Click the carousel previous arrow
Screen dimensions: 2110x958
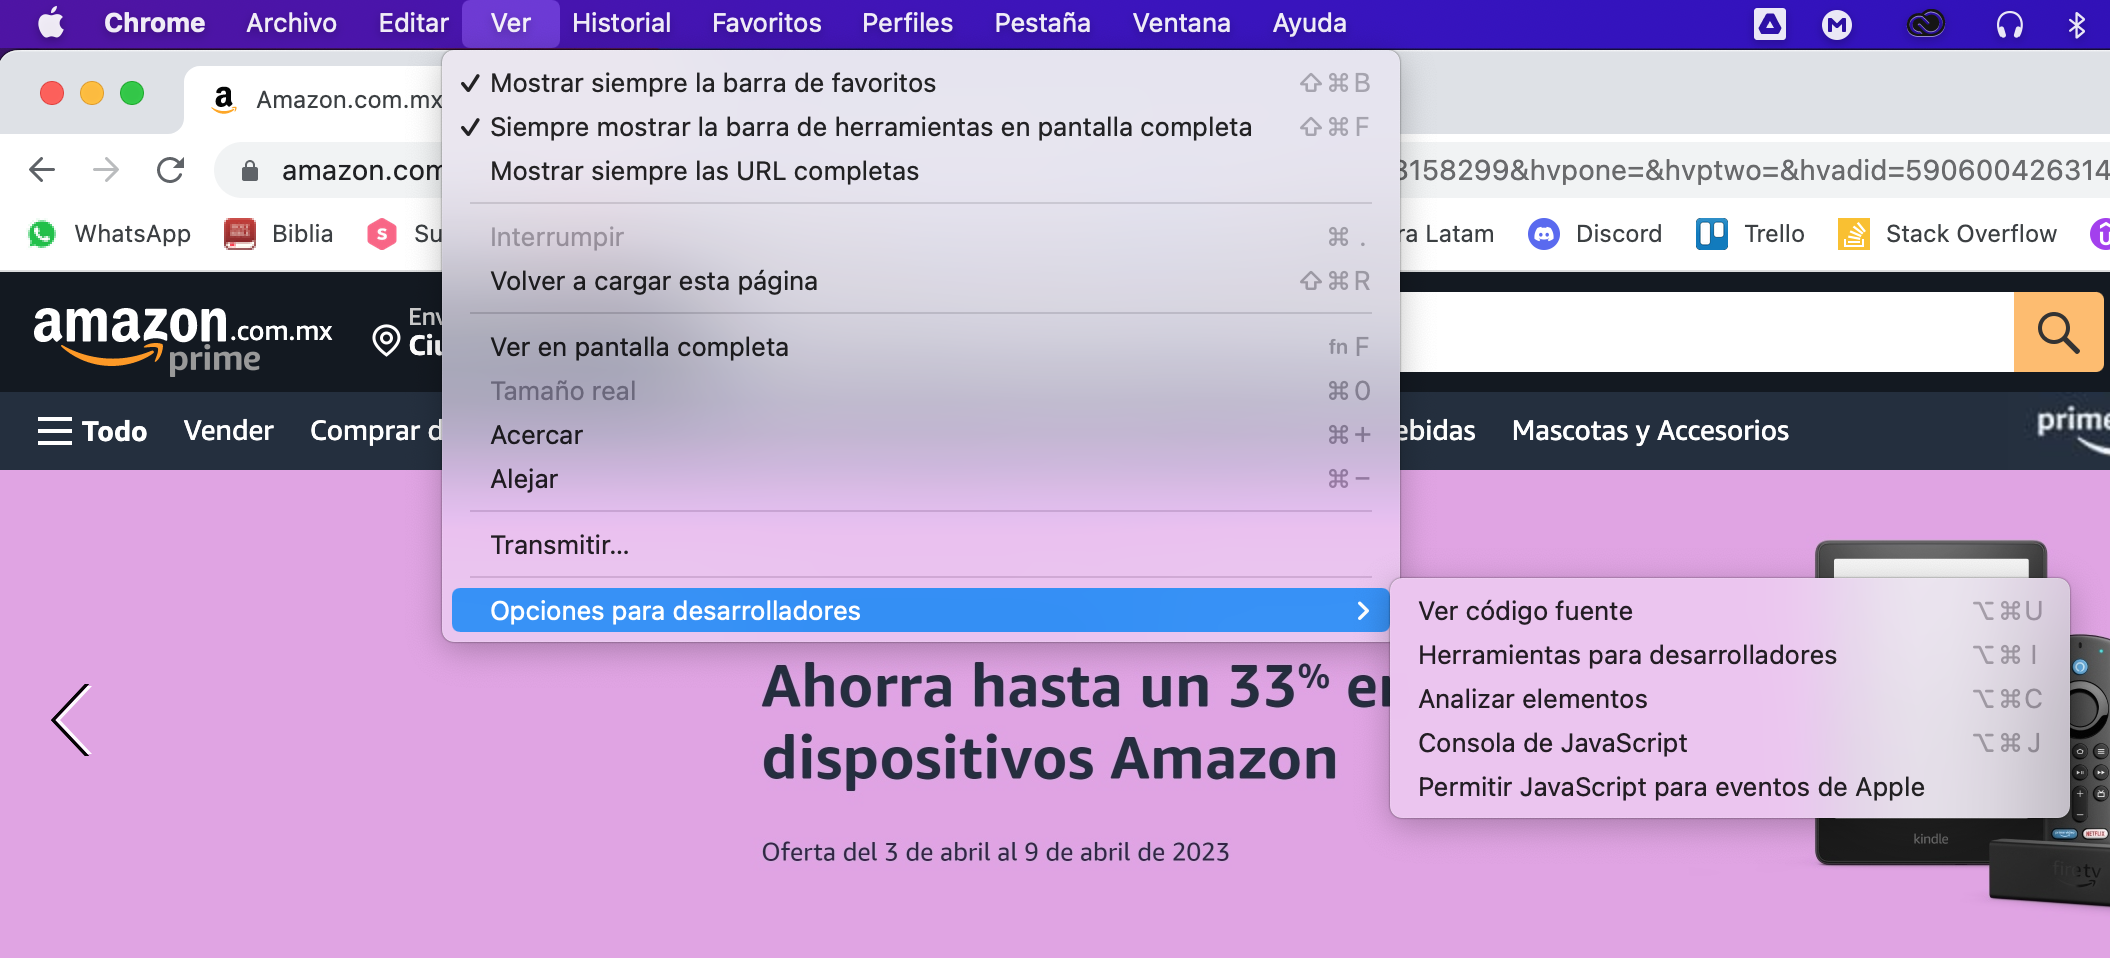coord(72,720)
